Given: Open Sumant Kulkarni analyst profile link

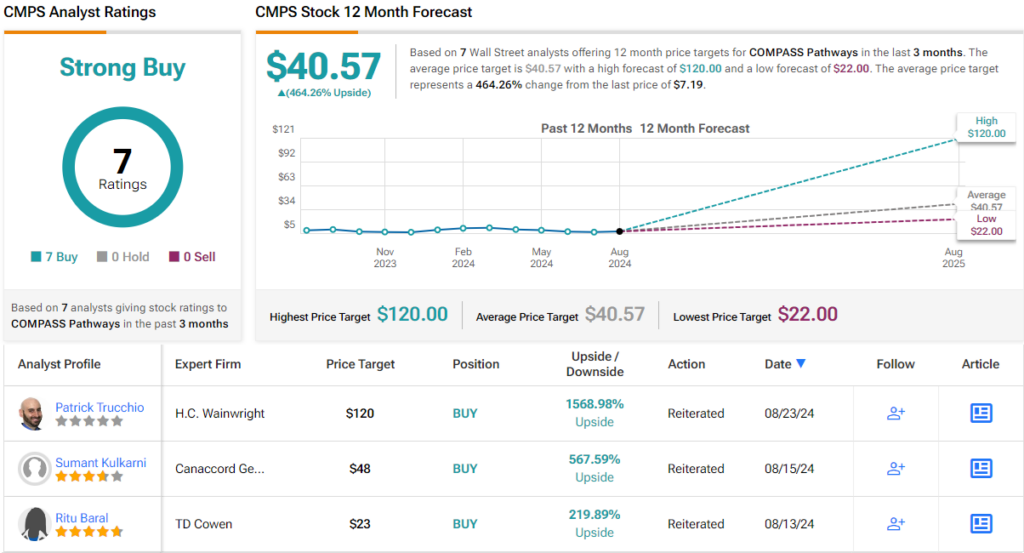Looking at the screenshot, I should [x=102, y=462].
